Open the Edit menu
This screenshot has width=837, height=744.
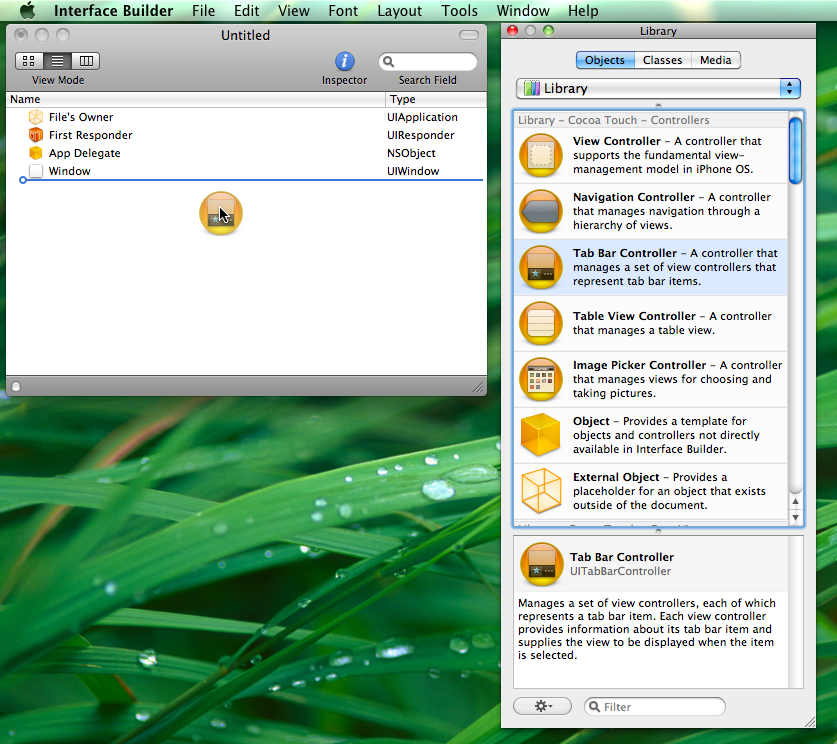(246, 11)
